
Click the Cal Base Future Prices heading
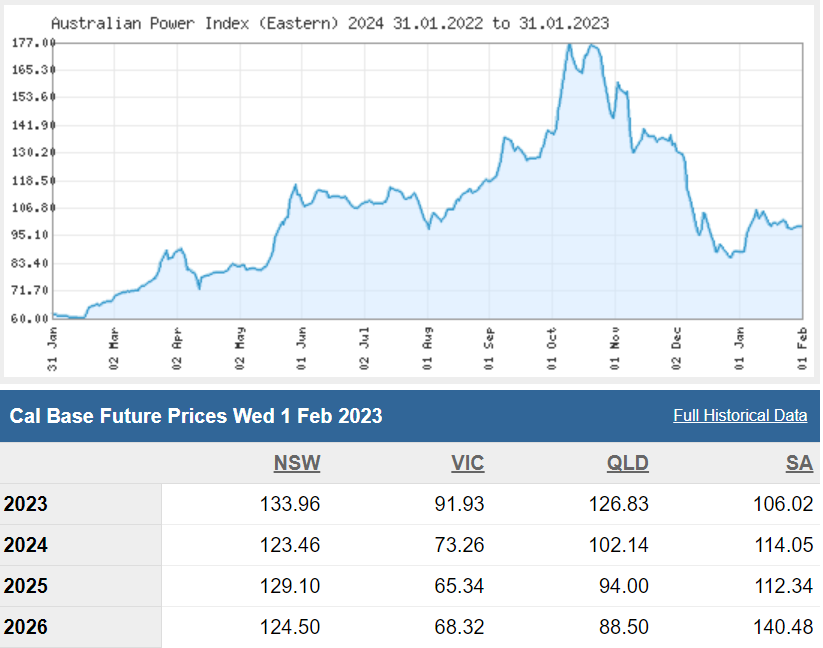196,416
